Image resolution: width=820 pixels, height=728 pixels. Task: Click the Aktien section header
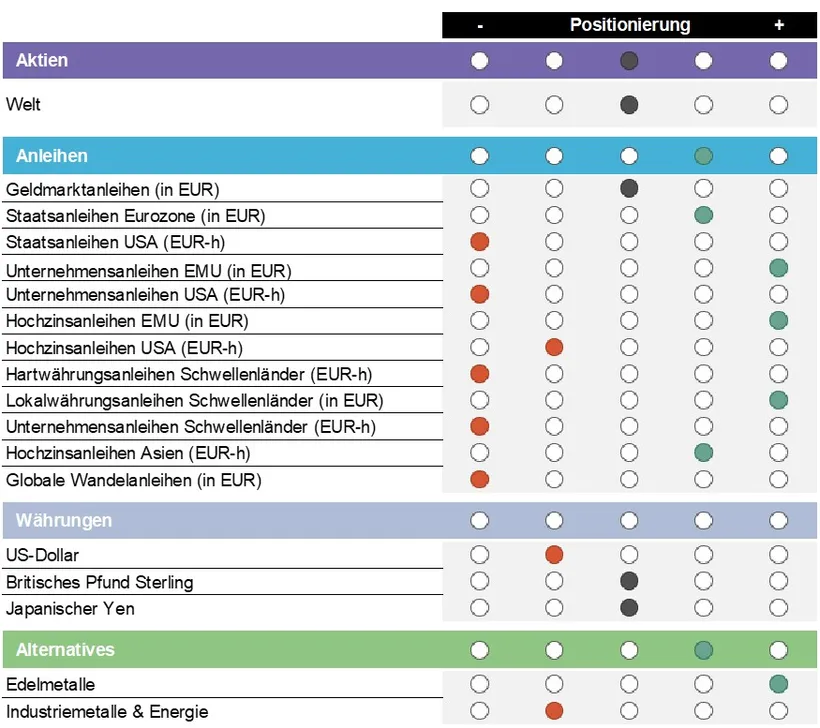(42, 61)
